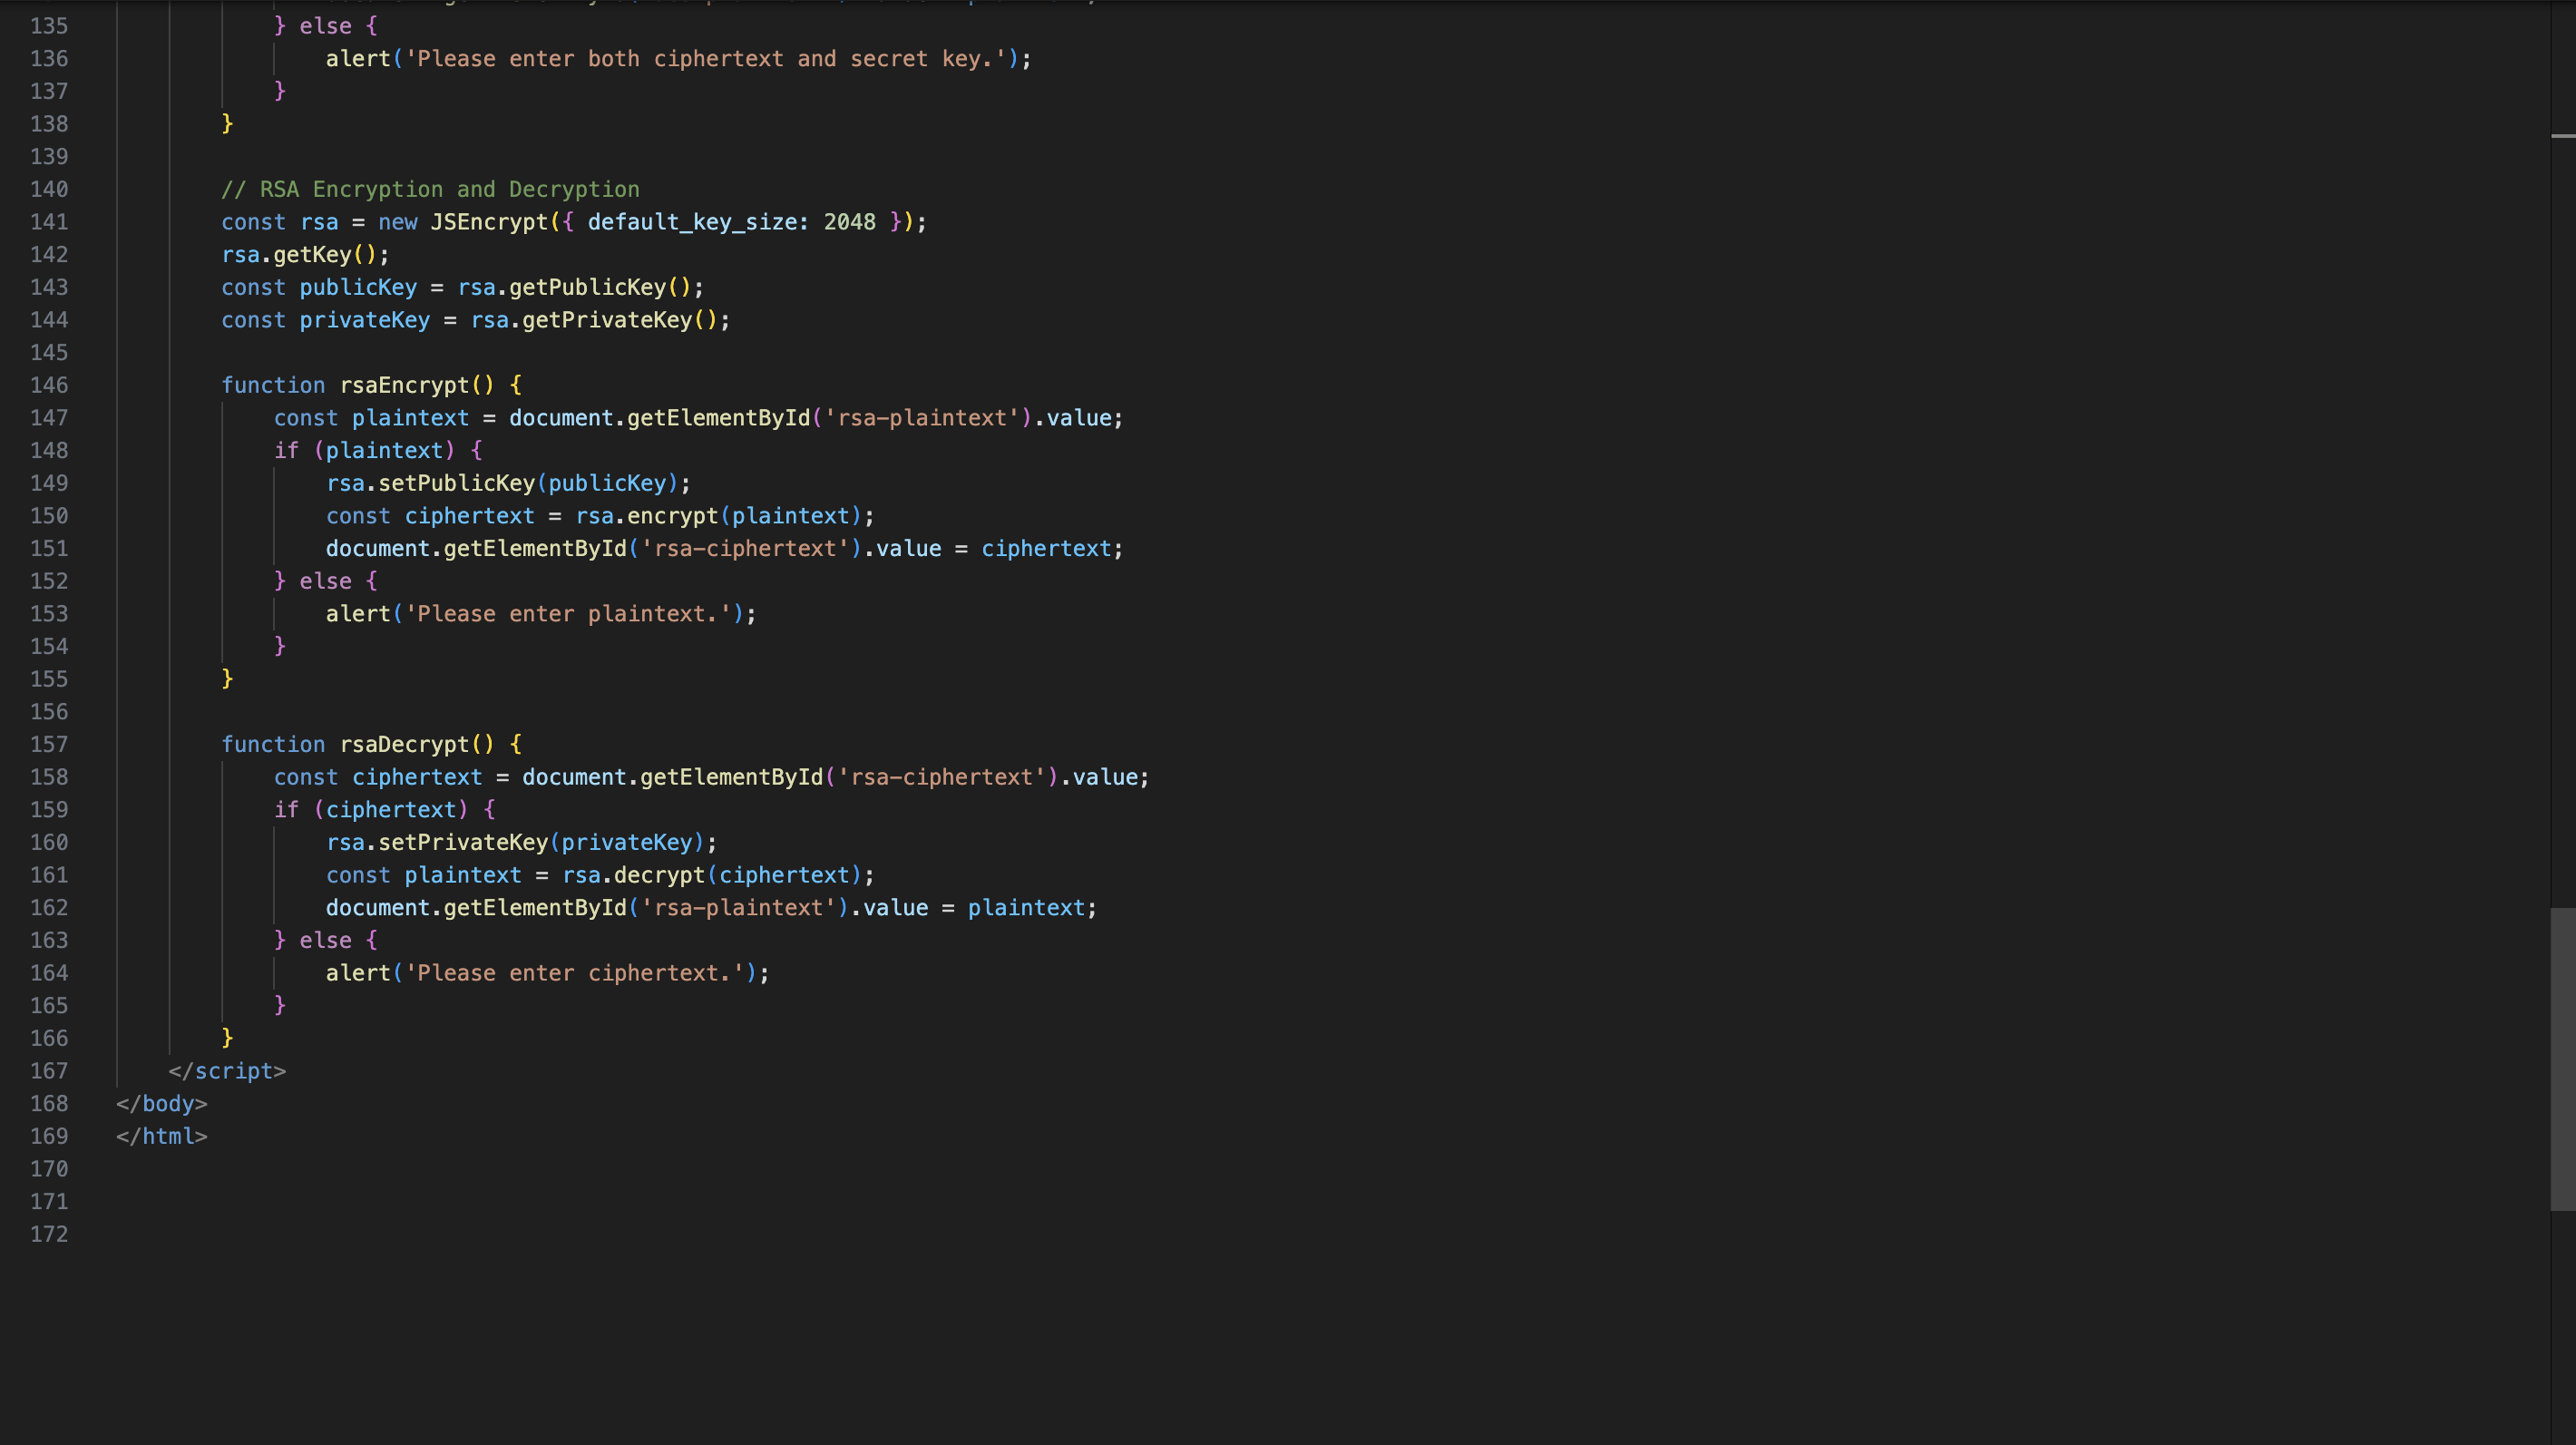Image resolution: width=2576 pixels, height=1445 pixels.
Task: Click line number 169 in the gutter
Action: point(49,1136)
